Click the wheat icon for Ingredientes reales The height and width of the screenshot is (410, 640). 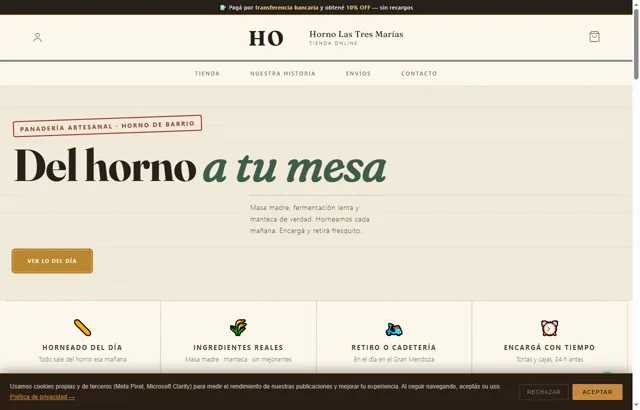[x=238, y=328]
